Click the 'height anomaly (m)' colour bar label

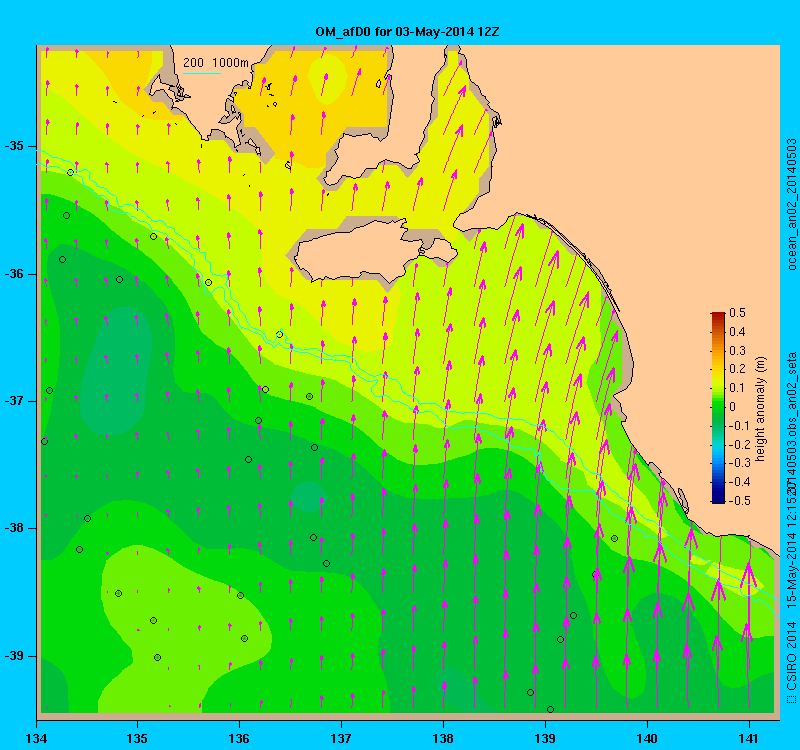[x=761, y=410]
